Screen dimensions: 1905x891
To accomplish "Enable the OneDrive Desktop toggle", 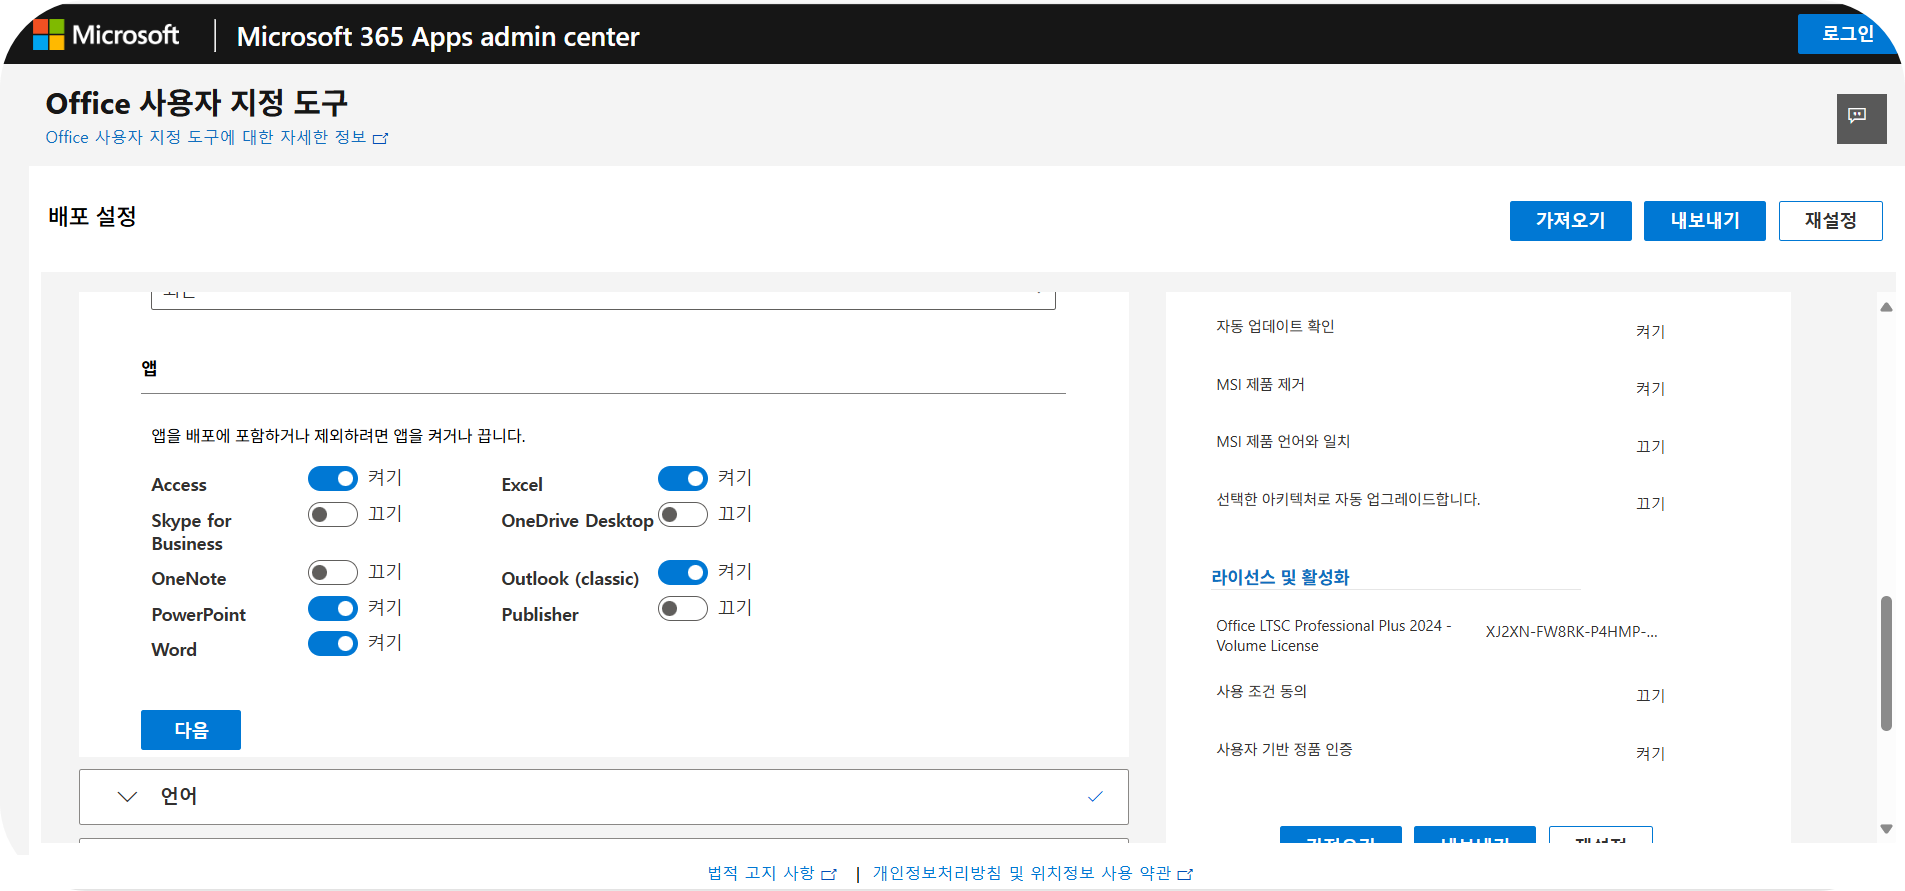I will pyautogui.click(x=683, y=515).
